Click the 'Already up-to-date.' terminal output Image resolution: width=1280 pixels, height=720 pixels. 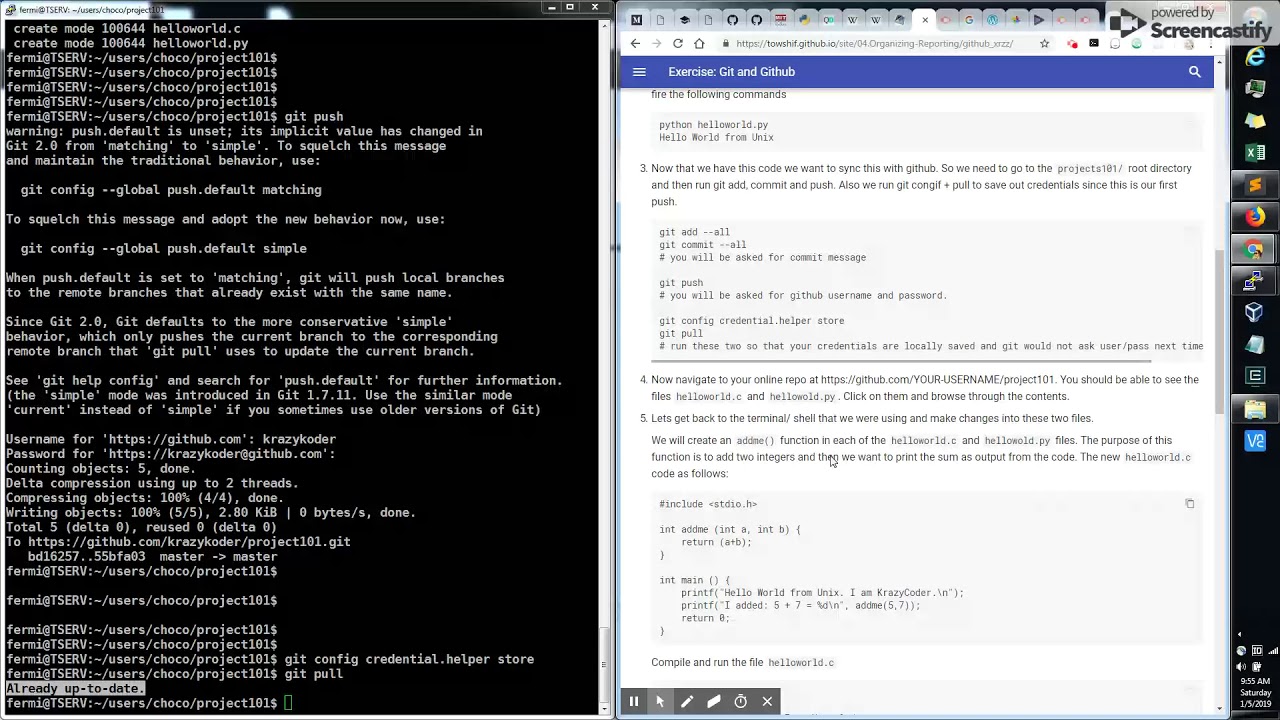click(75, 689)
